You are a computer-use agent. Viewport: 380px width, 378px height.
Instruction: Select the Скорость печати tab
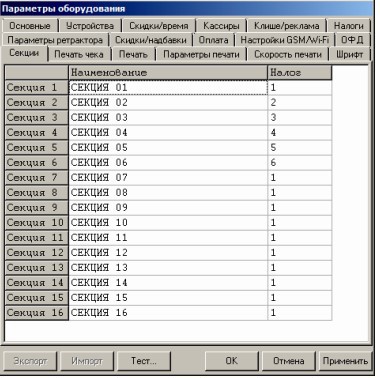288,54
